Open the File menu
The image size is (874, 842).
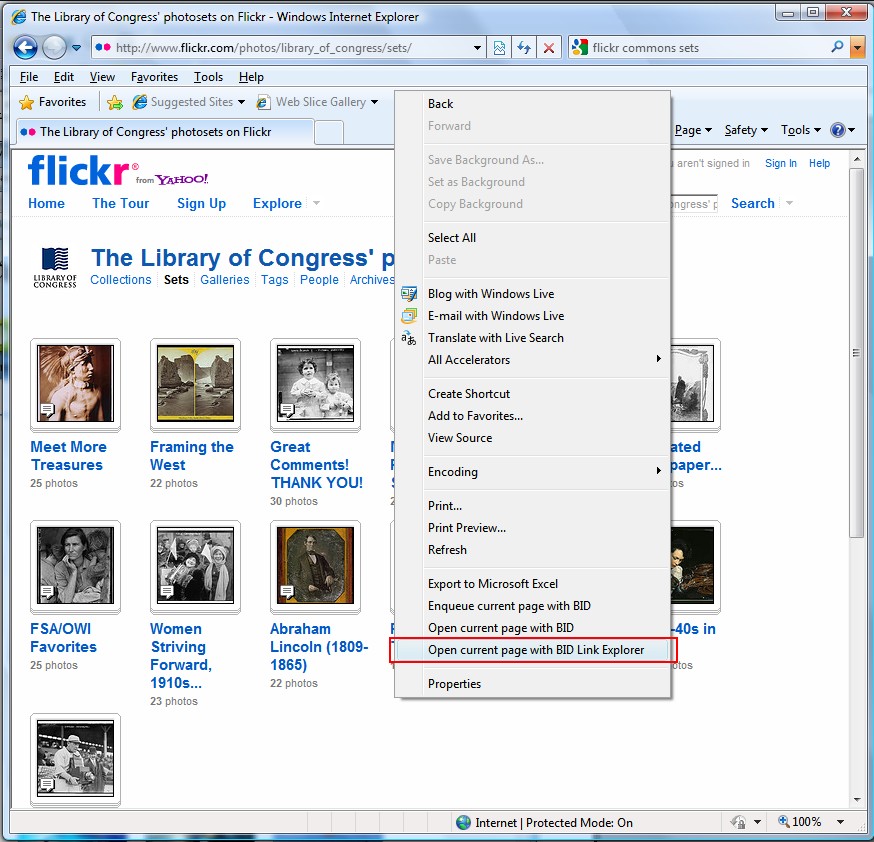(x=29, y=77)
